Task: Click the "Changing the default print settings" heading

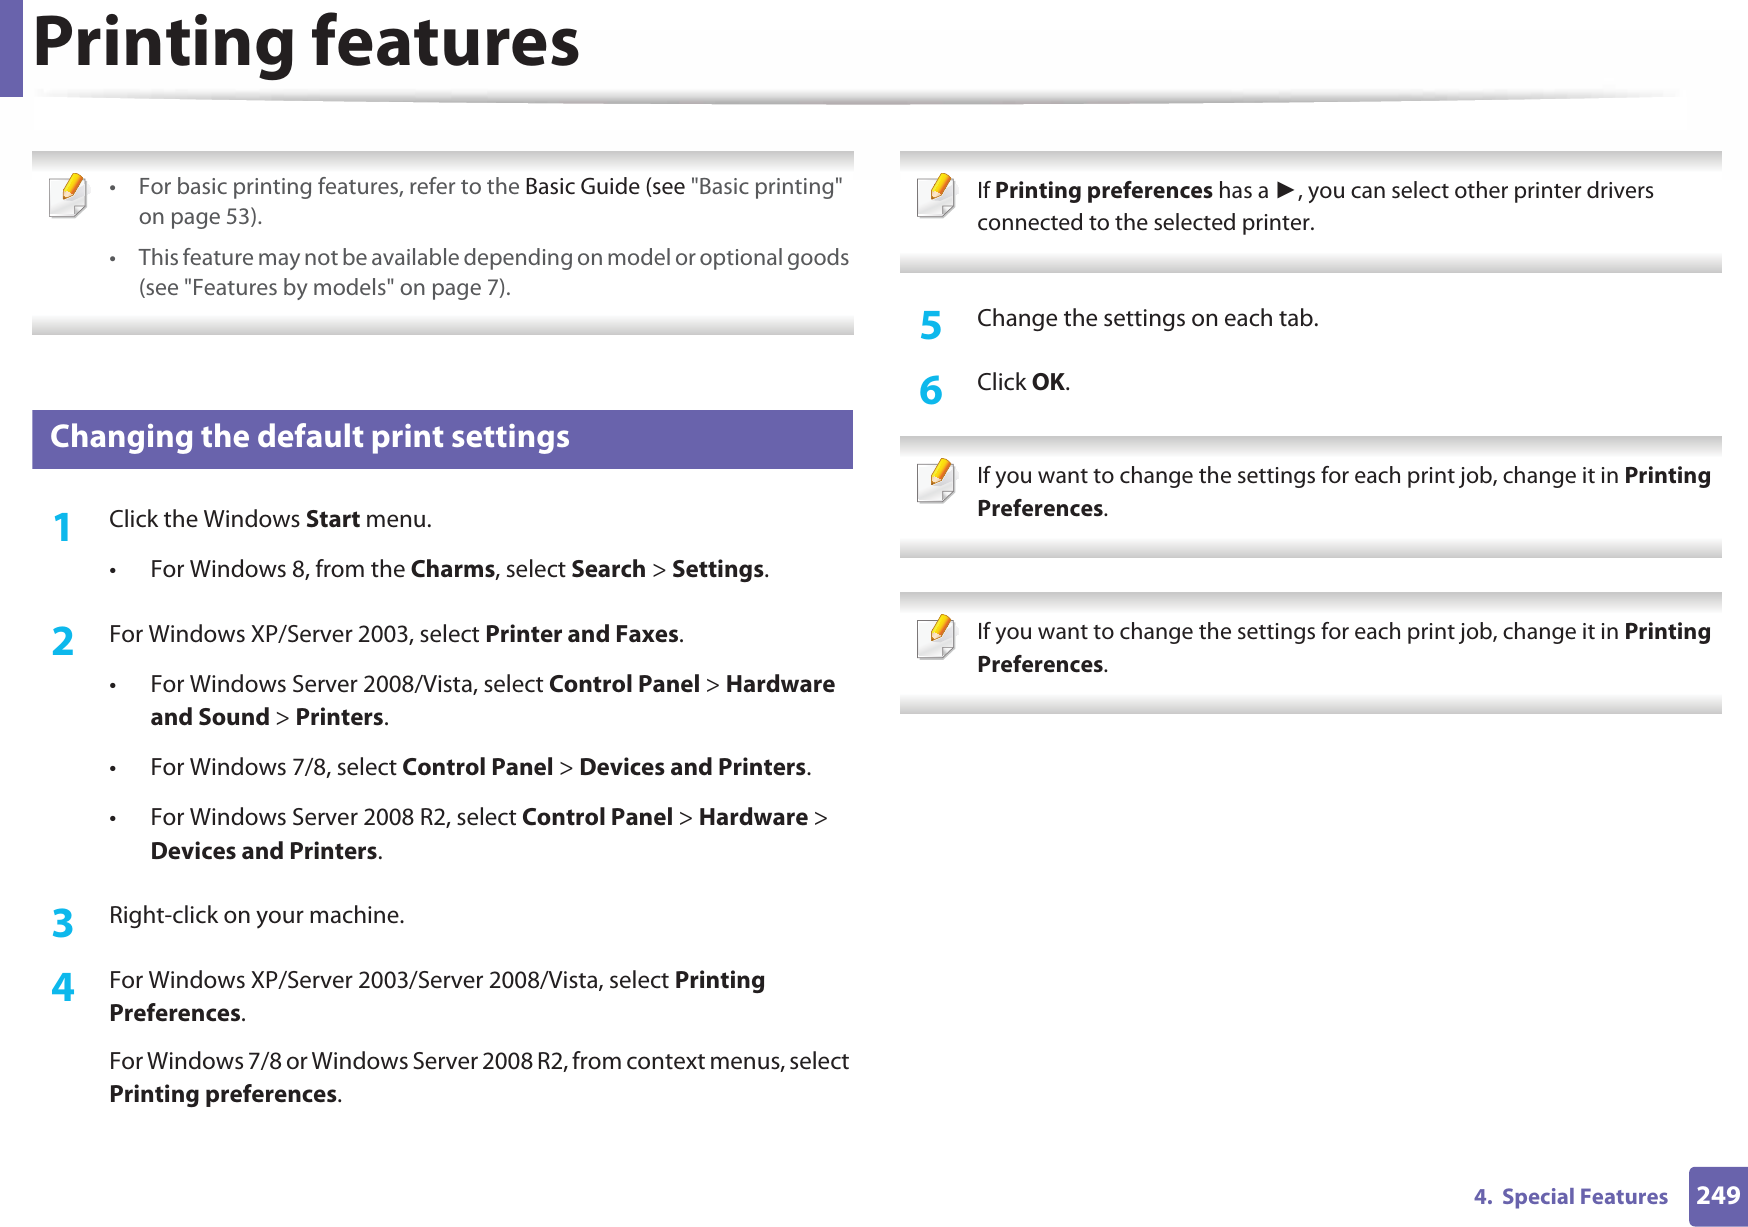Action: (x=442, y=438)
